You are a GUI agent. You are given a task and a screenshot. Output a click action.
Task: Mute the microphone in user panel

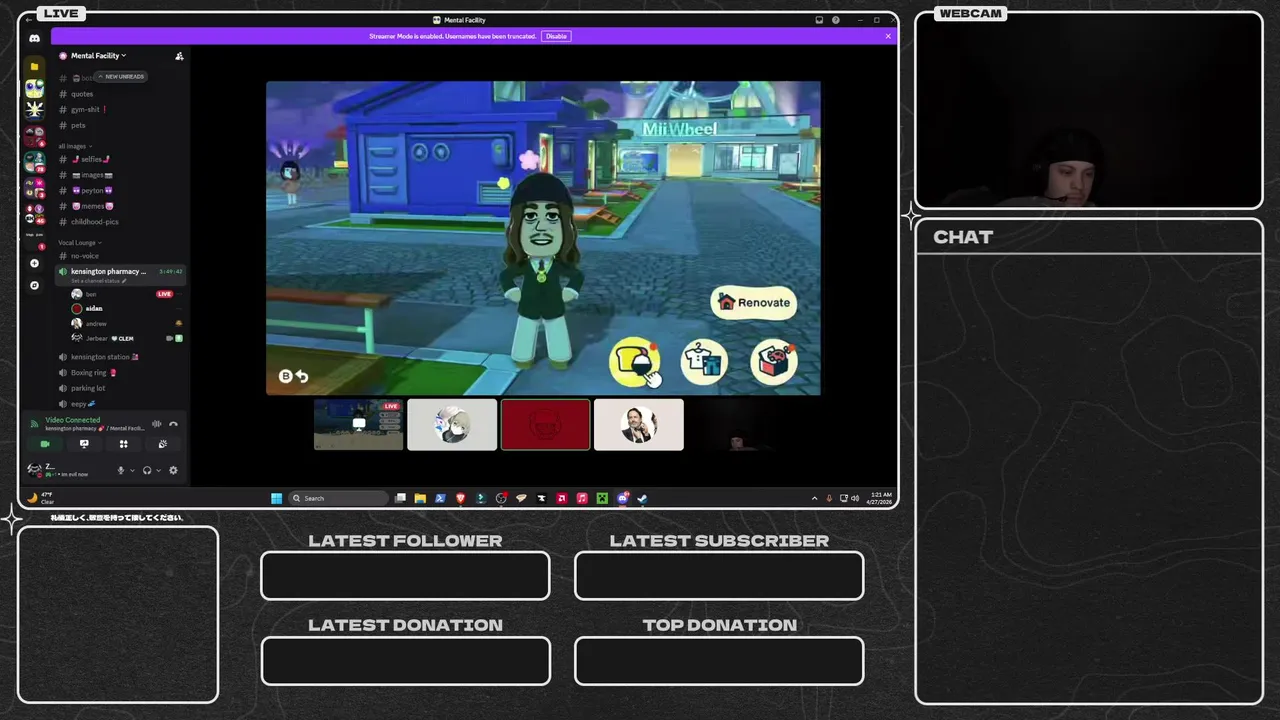(x=121, y=470)
